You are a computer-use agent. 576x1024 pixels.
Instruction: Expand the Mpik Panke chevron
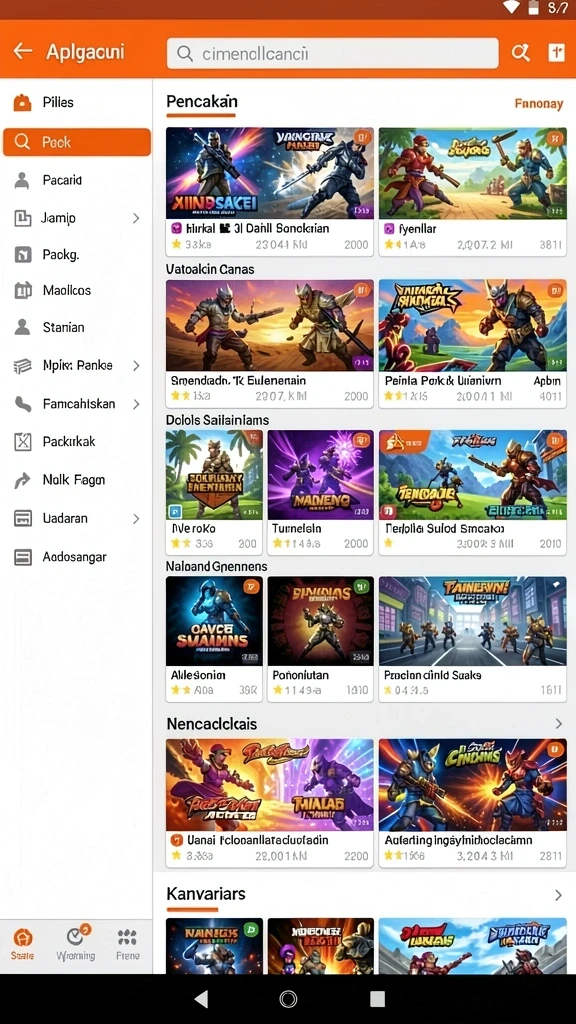click(x=136, y=366)
